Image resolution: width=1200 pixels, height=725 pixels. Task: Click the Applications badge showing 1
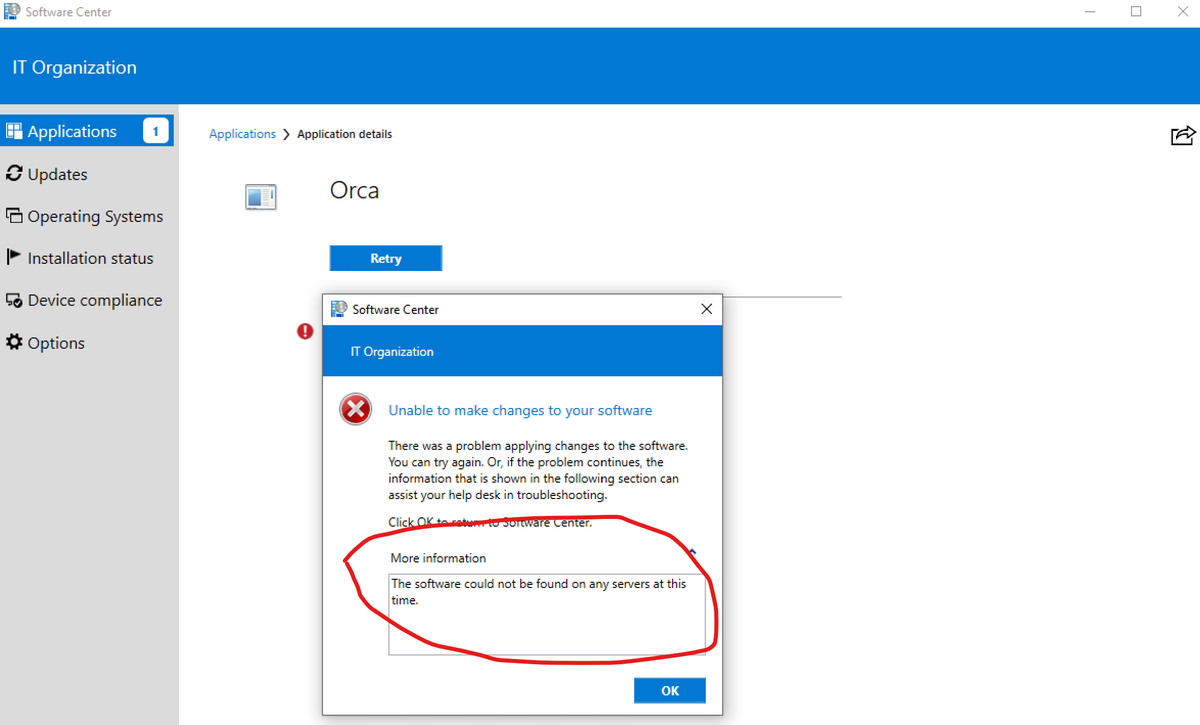click(155, 131)
